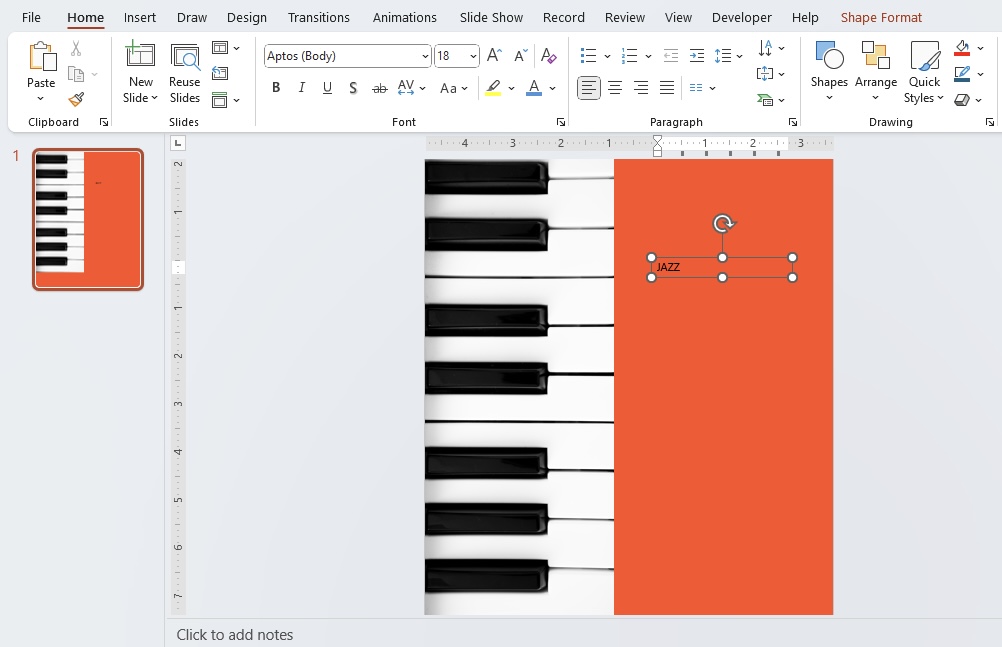Click the Text Shadow S icon

(353, 88)
